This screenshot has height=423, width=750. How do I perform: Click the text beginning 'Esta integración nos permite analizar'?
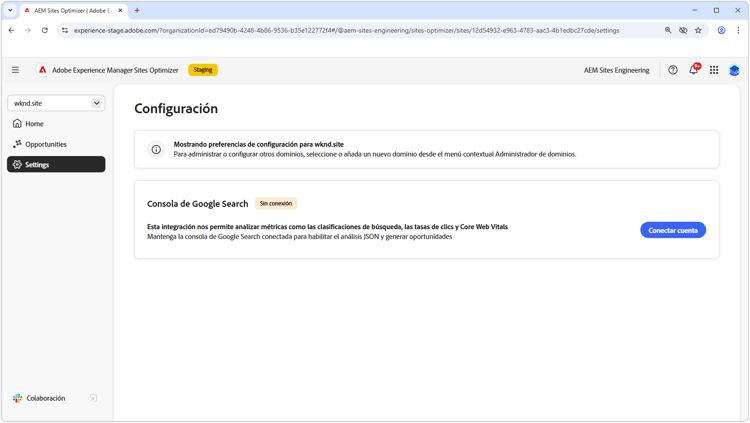click(x=327, y=227)
